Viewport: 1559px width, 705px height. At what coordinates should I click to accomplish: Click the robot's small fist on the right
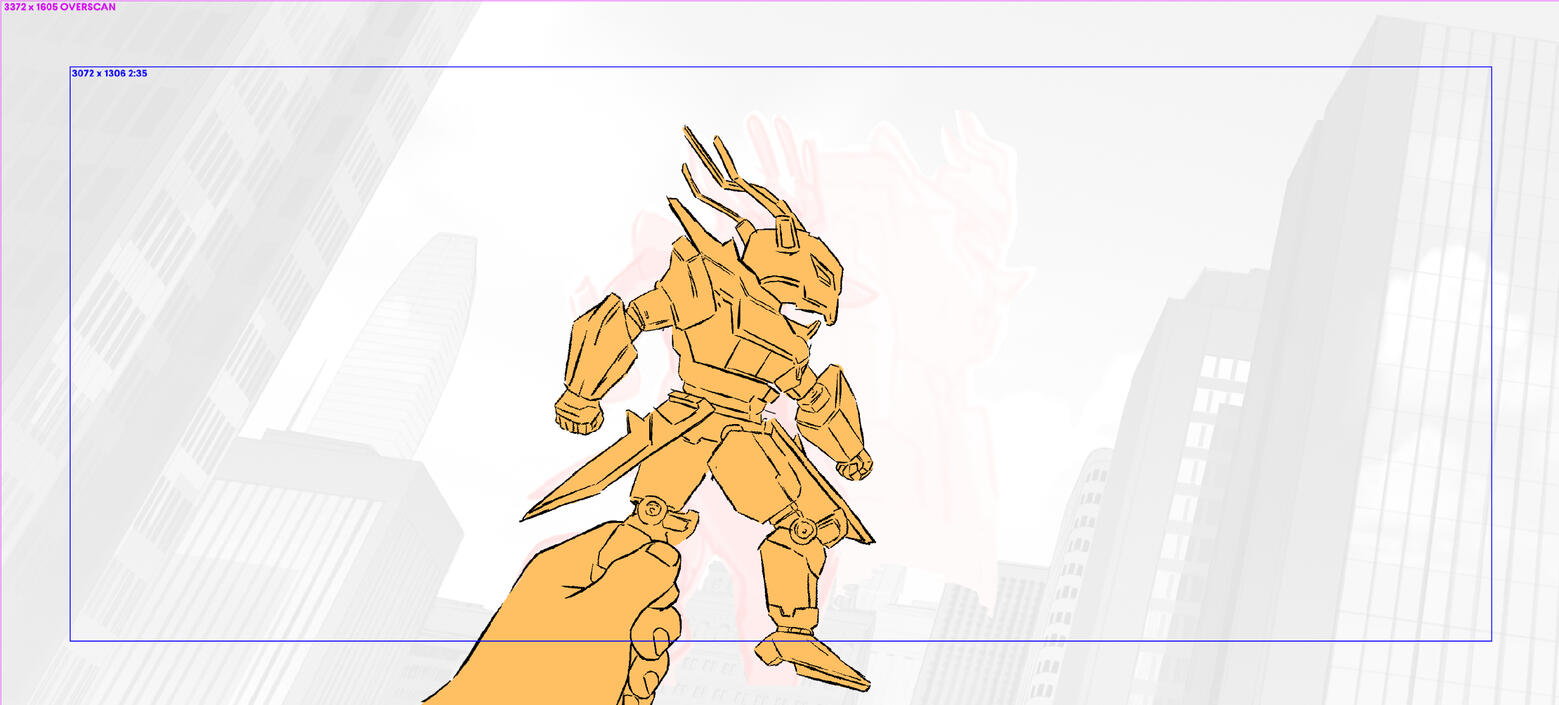coord(854,465)
